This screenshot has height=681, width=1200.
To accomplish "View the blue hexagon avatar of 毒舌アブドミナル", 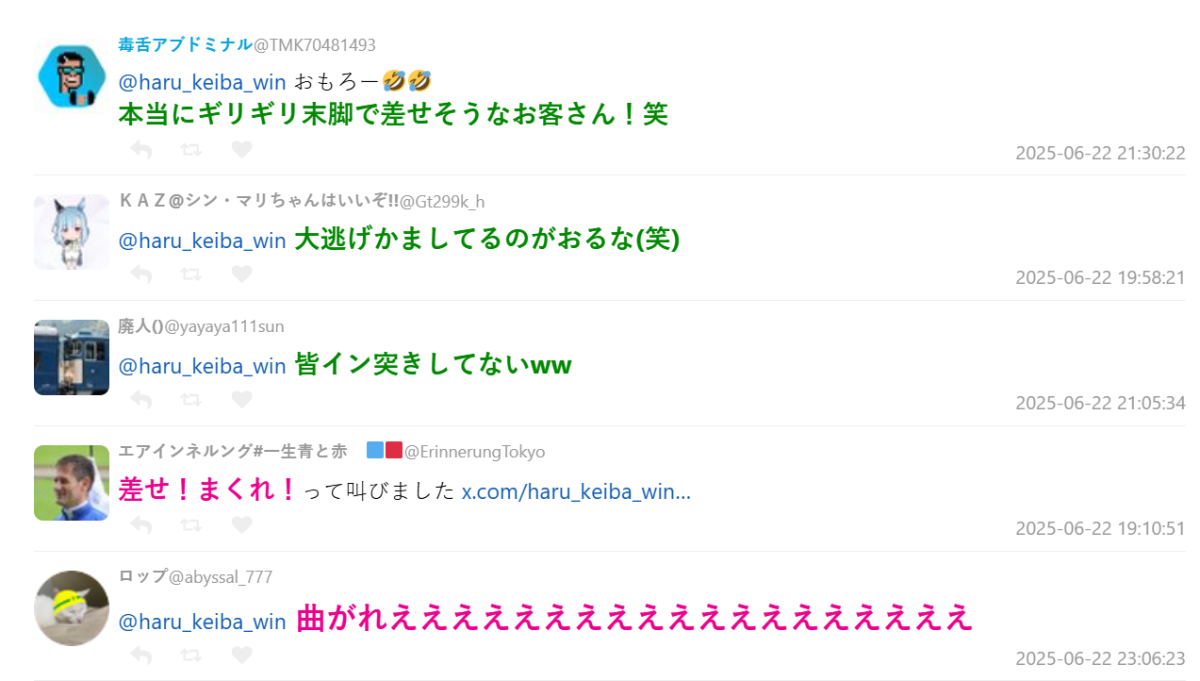I will point(71,76).
